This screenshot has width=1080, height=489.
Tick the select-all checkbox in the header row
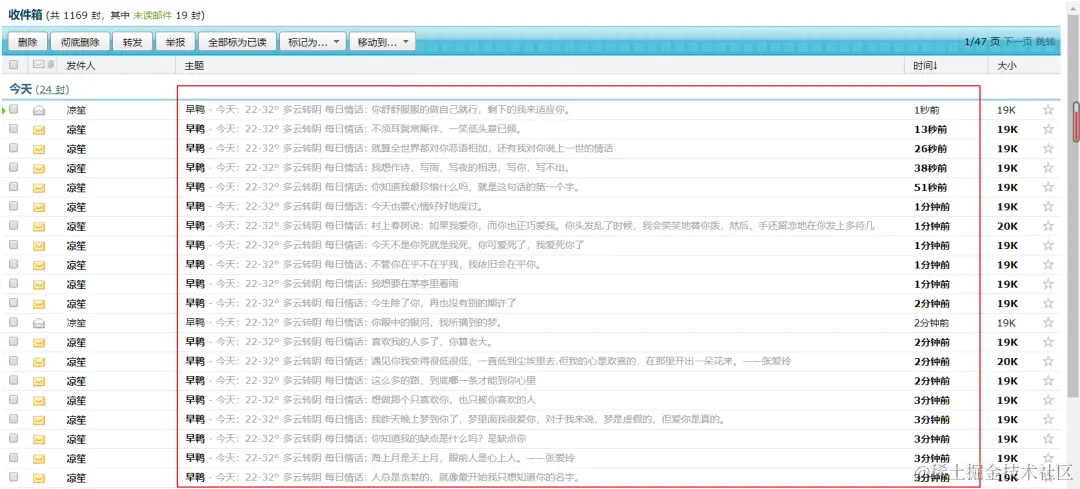tap(14, 65)
